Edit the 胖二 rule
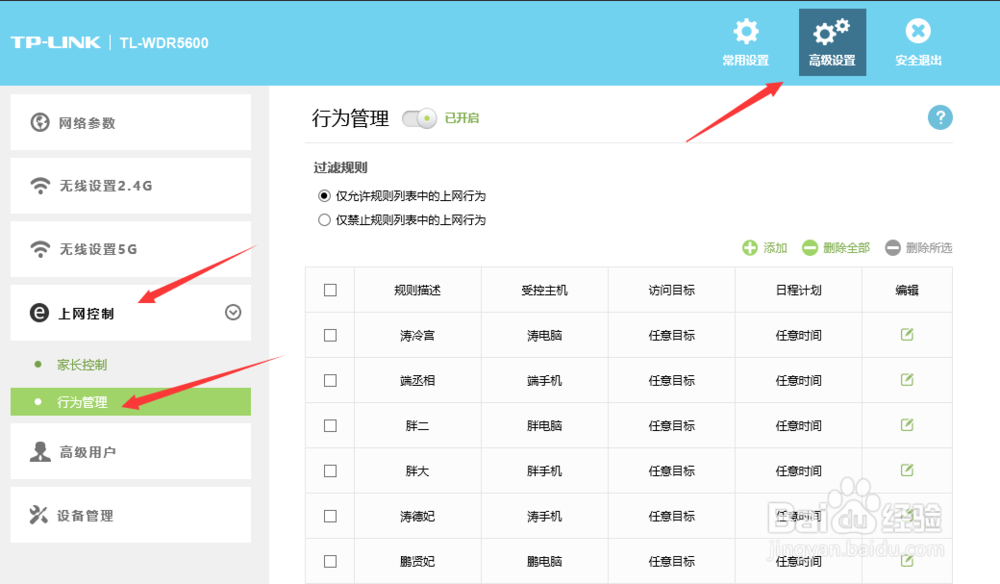Image resolution: width=1000 pixels, height=584 pixels. 907,425
